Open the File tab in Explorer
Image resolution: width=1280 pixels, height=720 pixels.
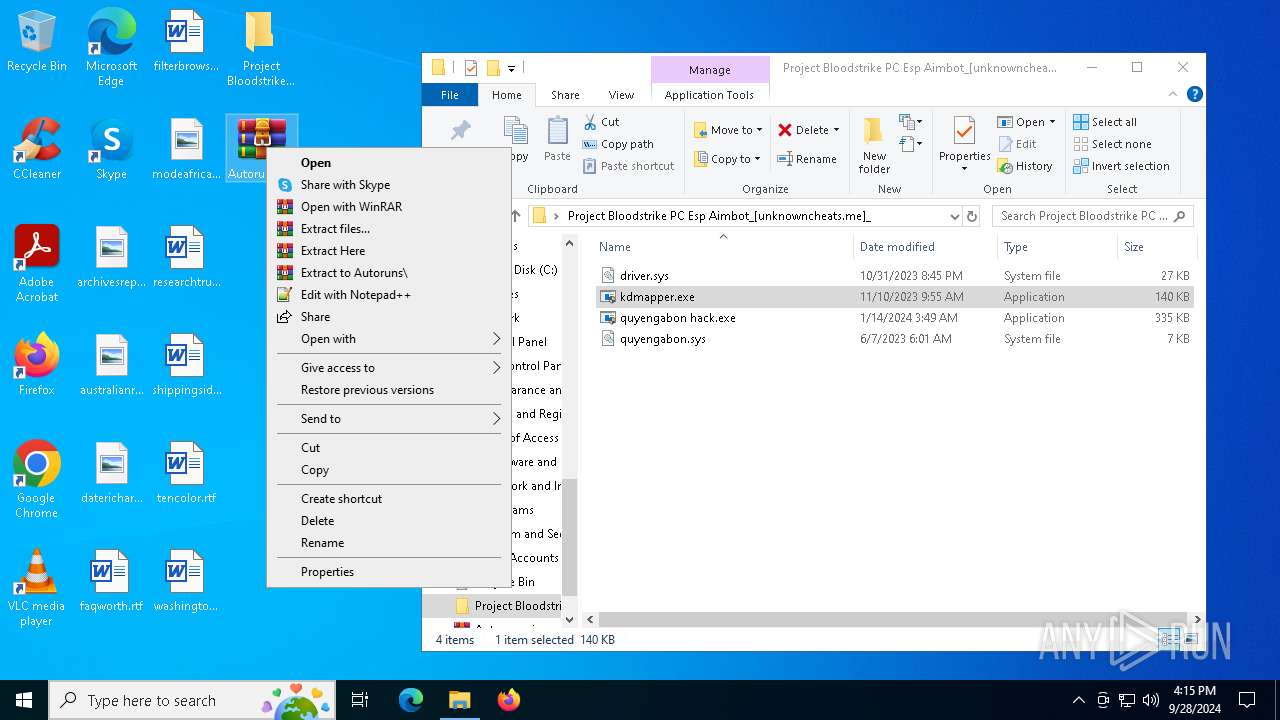450,95
